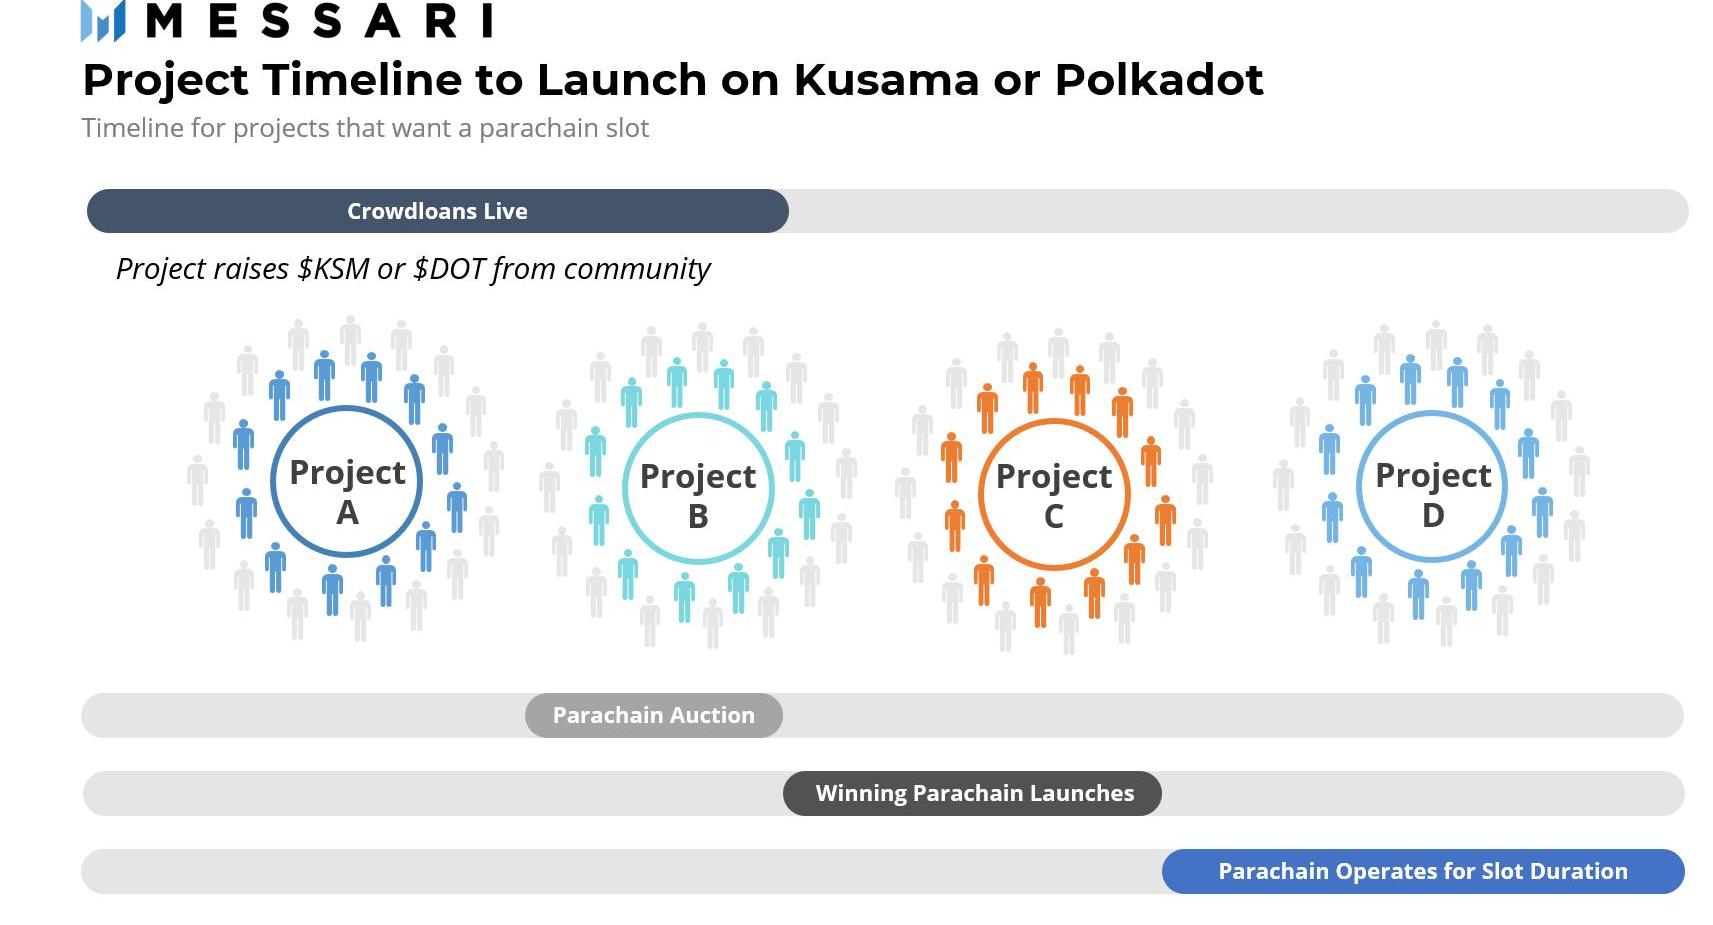
Task: Select the Project D circle
Action: click(x=1433, y=487)
